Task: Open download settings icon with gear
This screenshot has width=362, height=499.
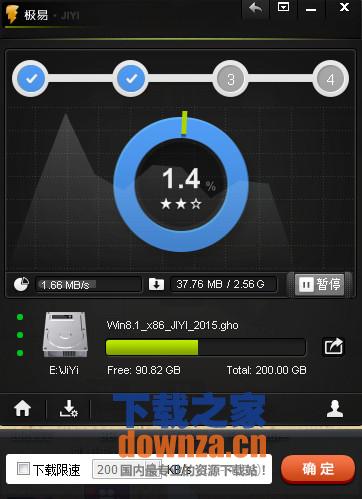Action: point(68,408)
